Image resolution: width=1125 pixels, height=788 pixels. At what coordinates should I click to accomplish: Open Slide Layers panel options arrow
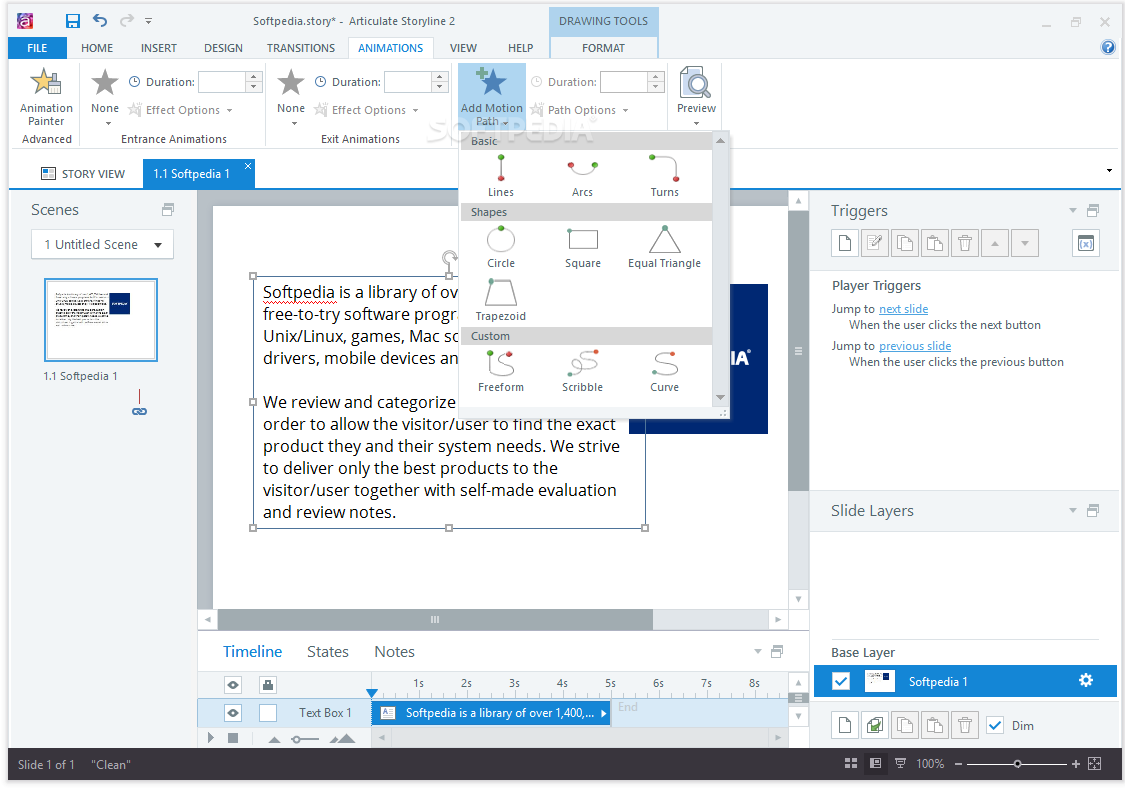[x=1073, y=510]
